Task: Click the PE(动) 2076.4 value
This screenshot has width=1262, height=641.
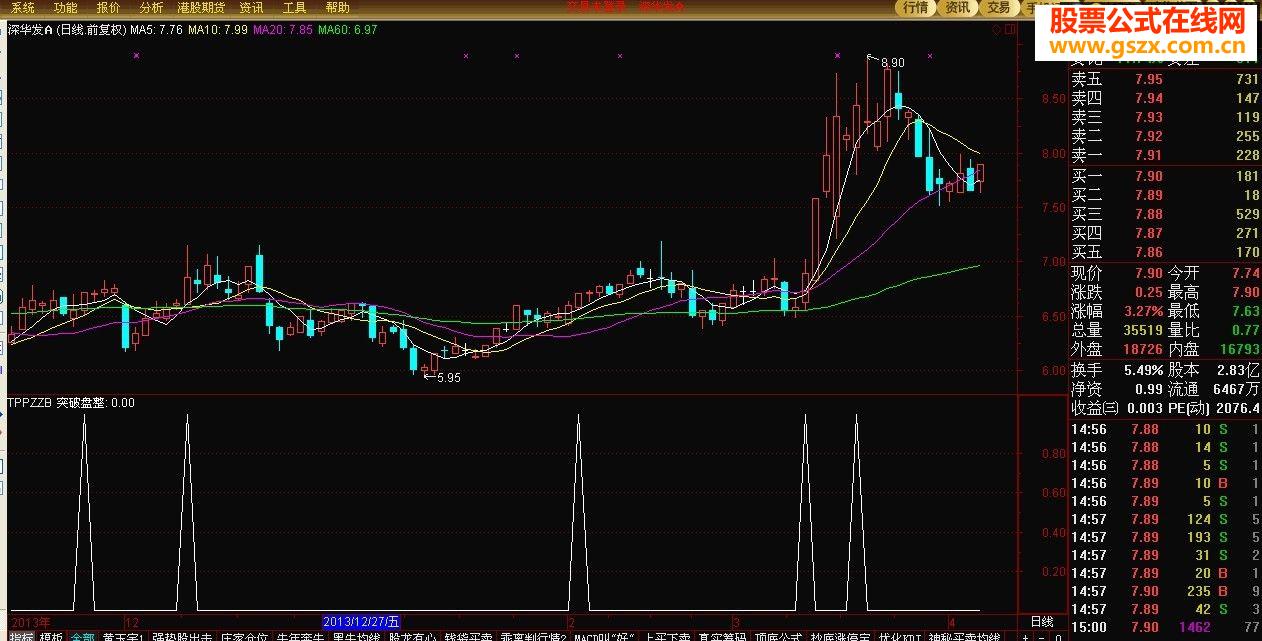Action: (x=1238, y=408)
